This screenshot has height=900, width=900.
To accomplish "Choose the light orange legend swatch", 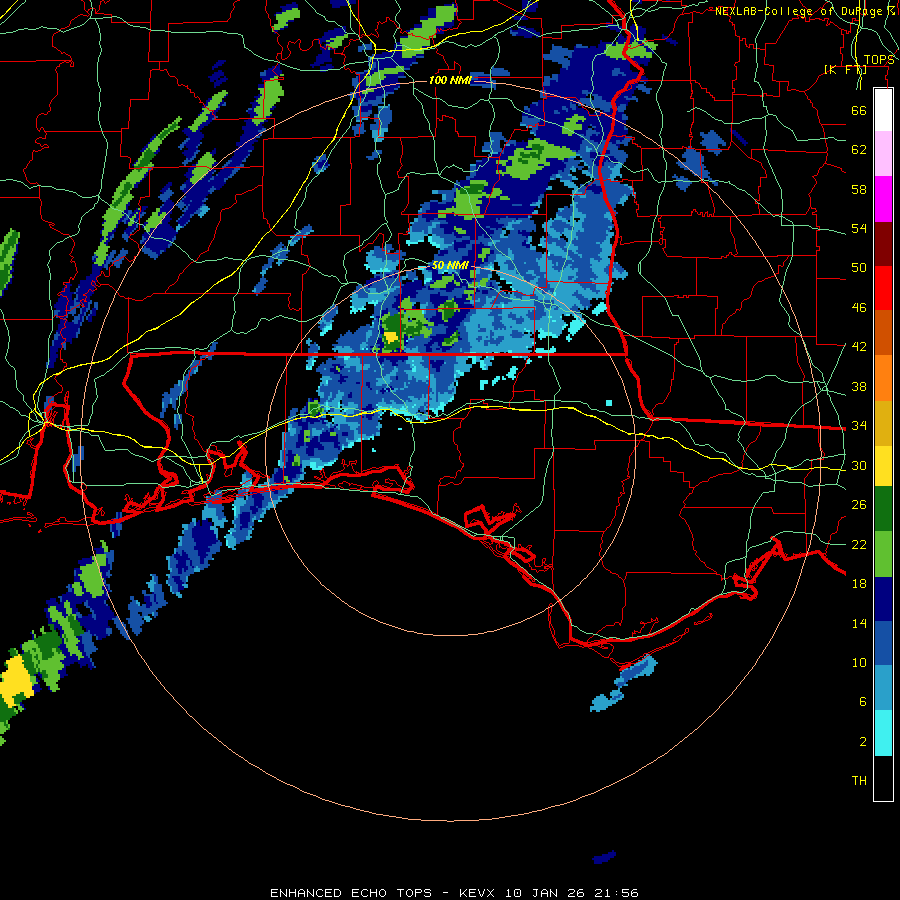I will 883,378.
